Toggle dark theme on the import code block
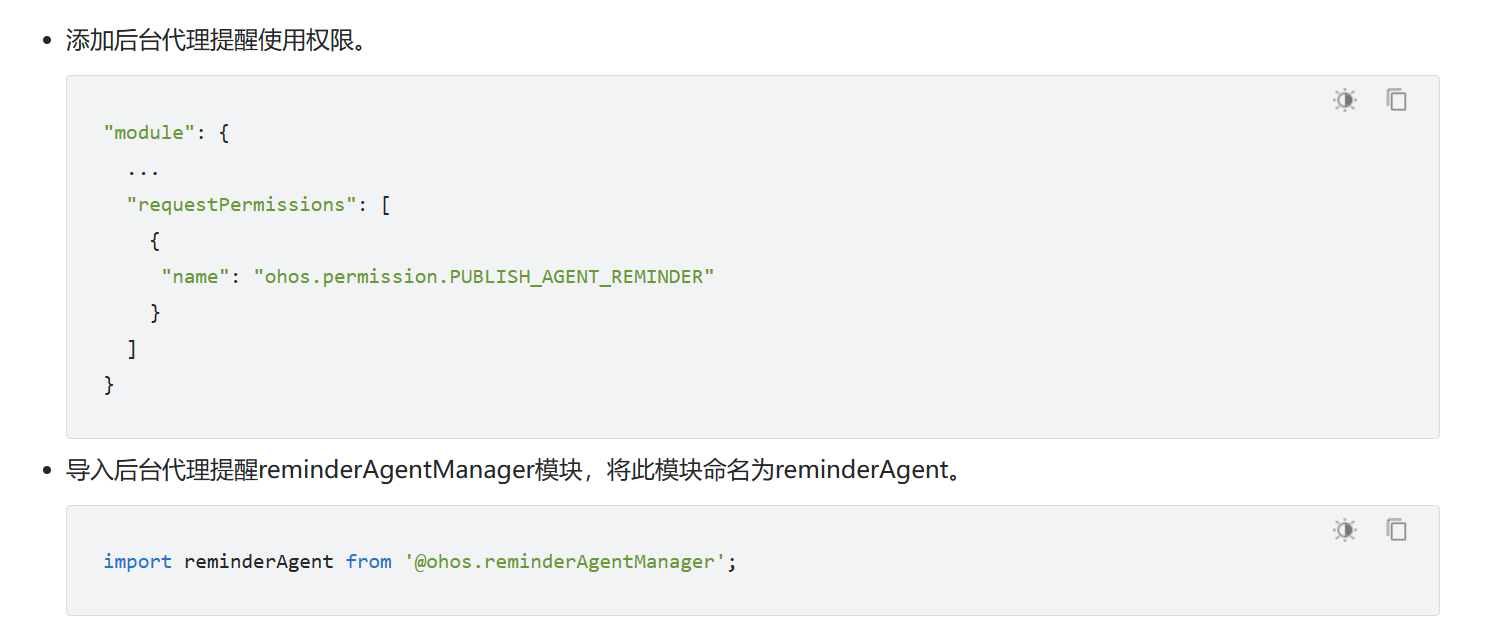 tap(1345, 530)
